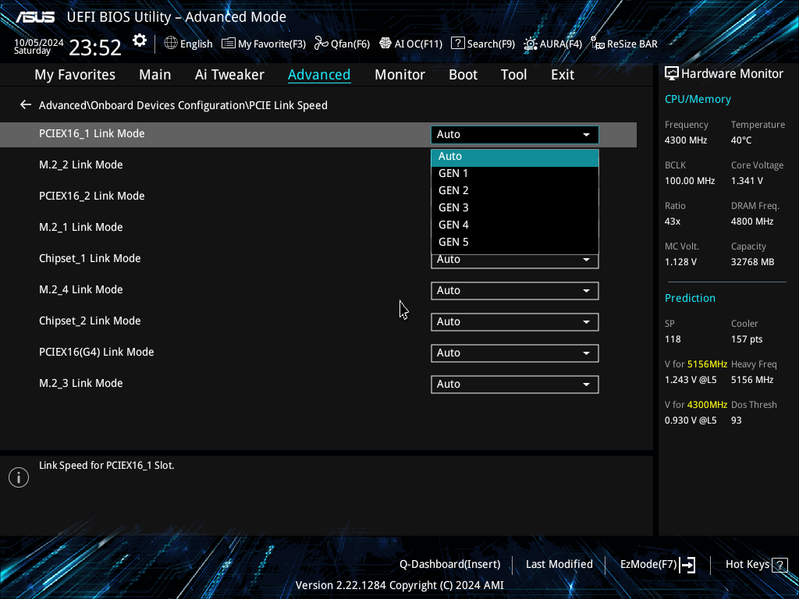The width and height of the screenshot is (799, 599).
Task: Select Auto in the open dropdown list
Action: pyautogui.click(x=515, y=158)
